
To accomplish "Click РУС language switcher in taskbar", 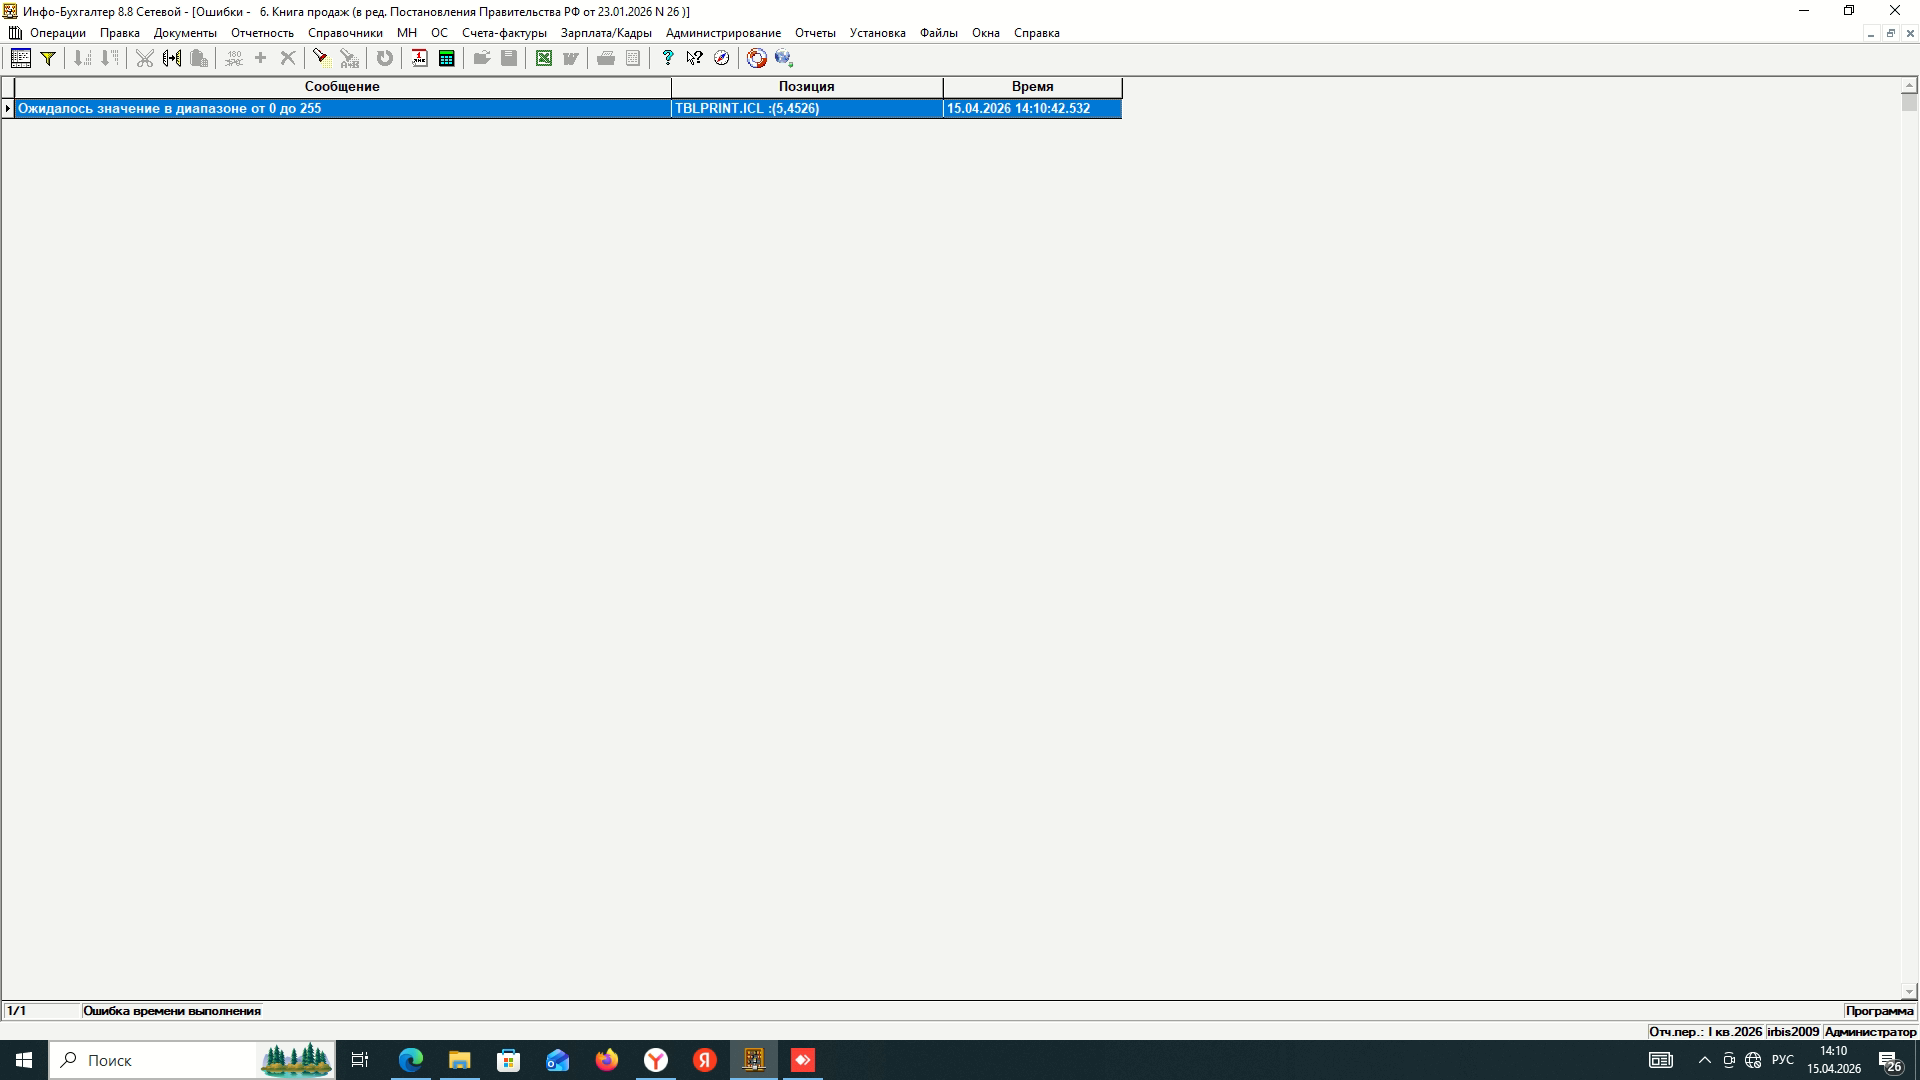I will pos(1783,1060).
